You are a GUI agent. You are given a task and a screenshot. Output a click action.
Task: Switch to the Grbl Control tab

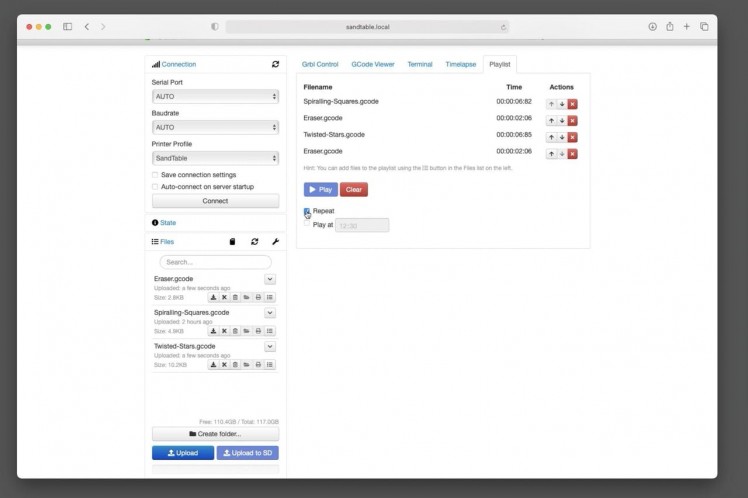pos(320,64)
